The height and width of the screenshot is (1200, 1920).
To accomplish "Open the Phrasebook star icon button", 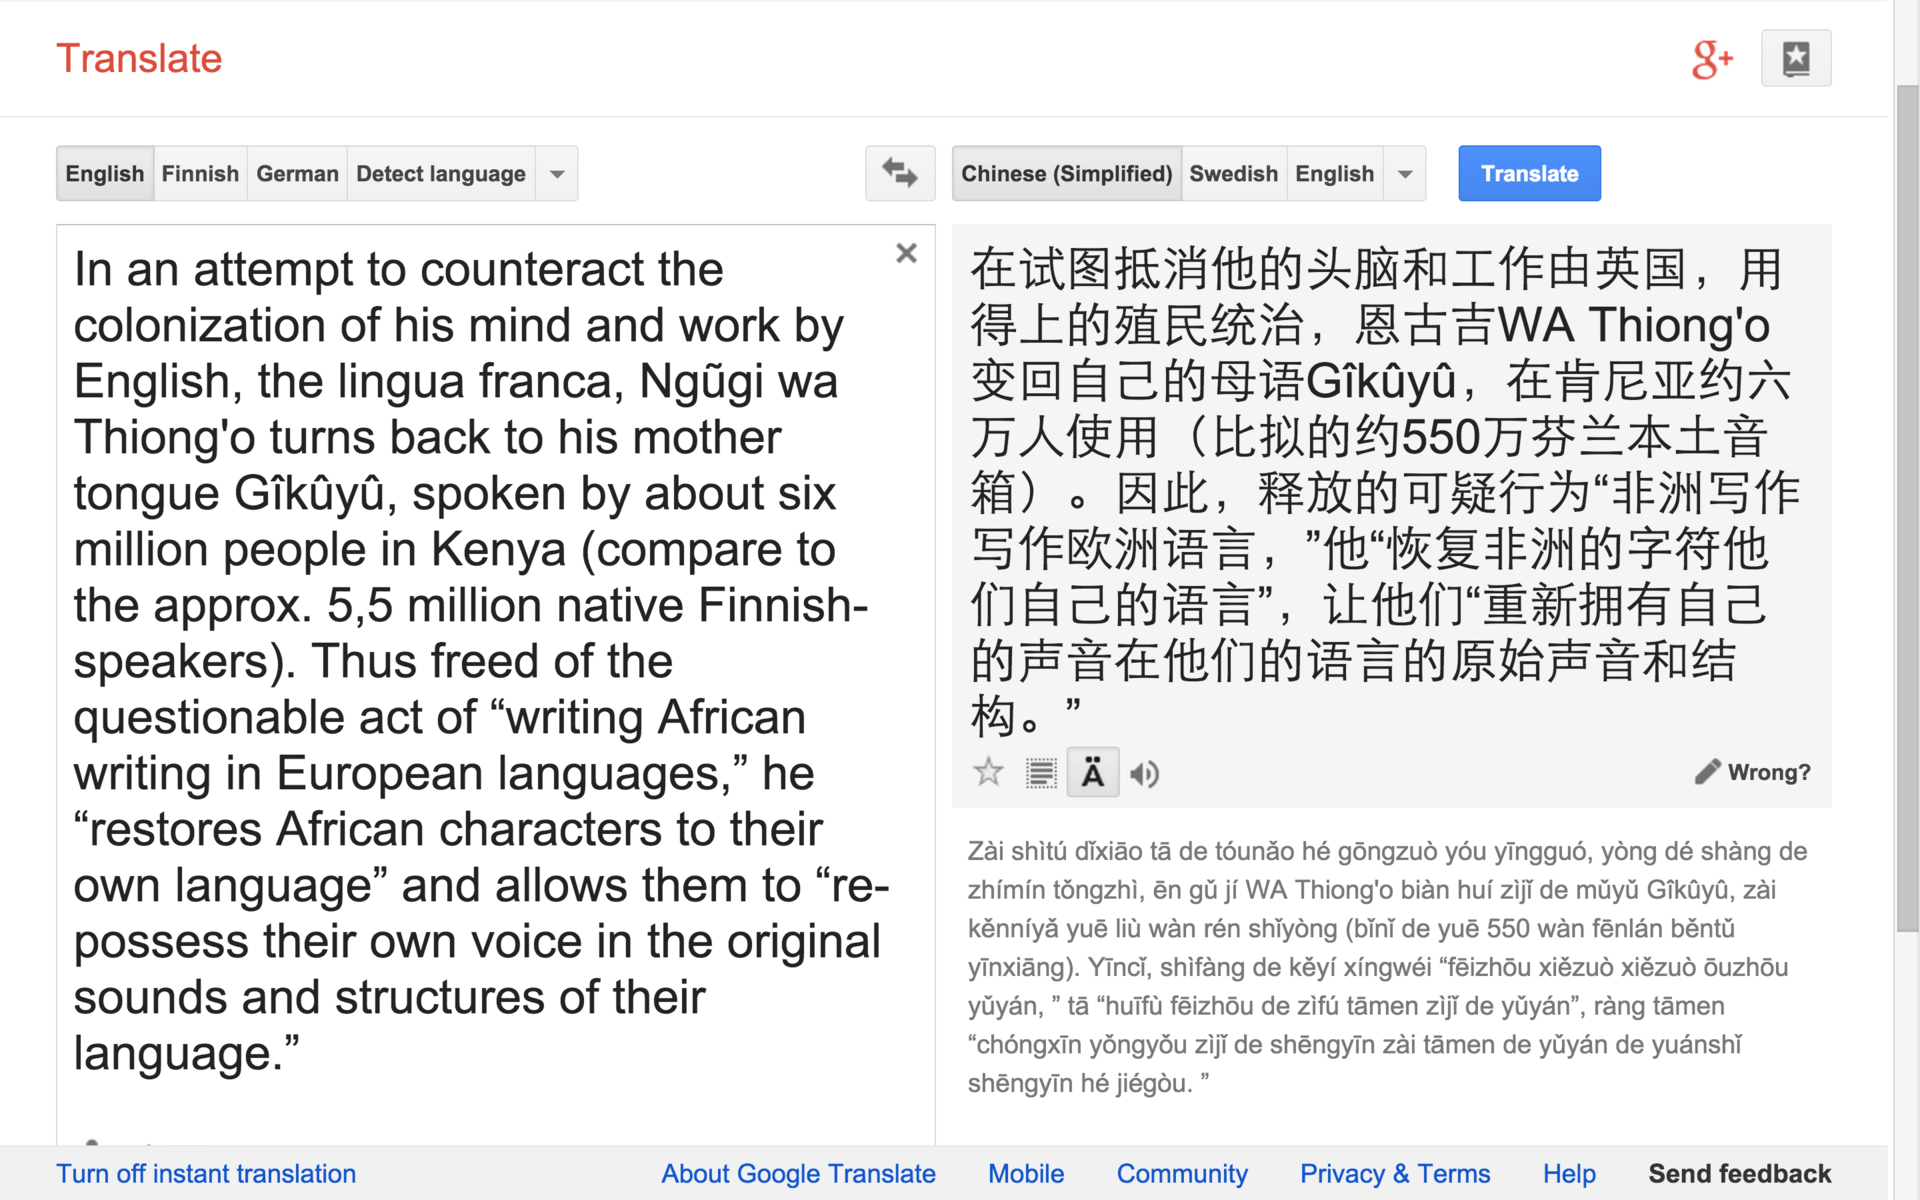I will tap(1795, 58).
